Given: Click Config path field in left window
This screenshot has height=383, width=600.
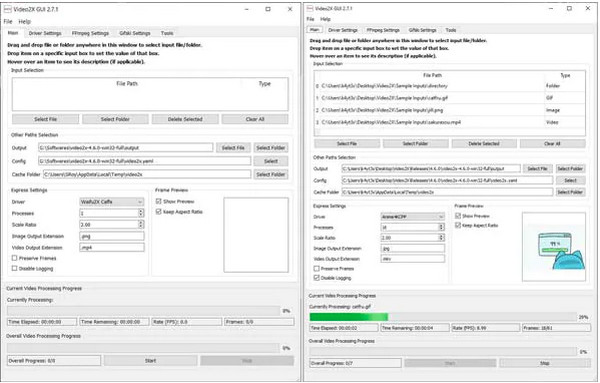Looking at the screenshot, I should point(145,161).
